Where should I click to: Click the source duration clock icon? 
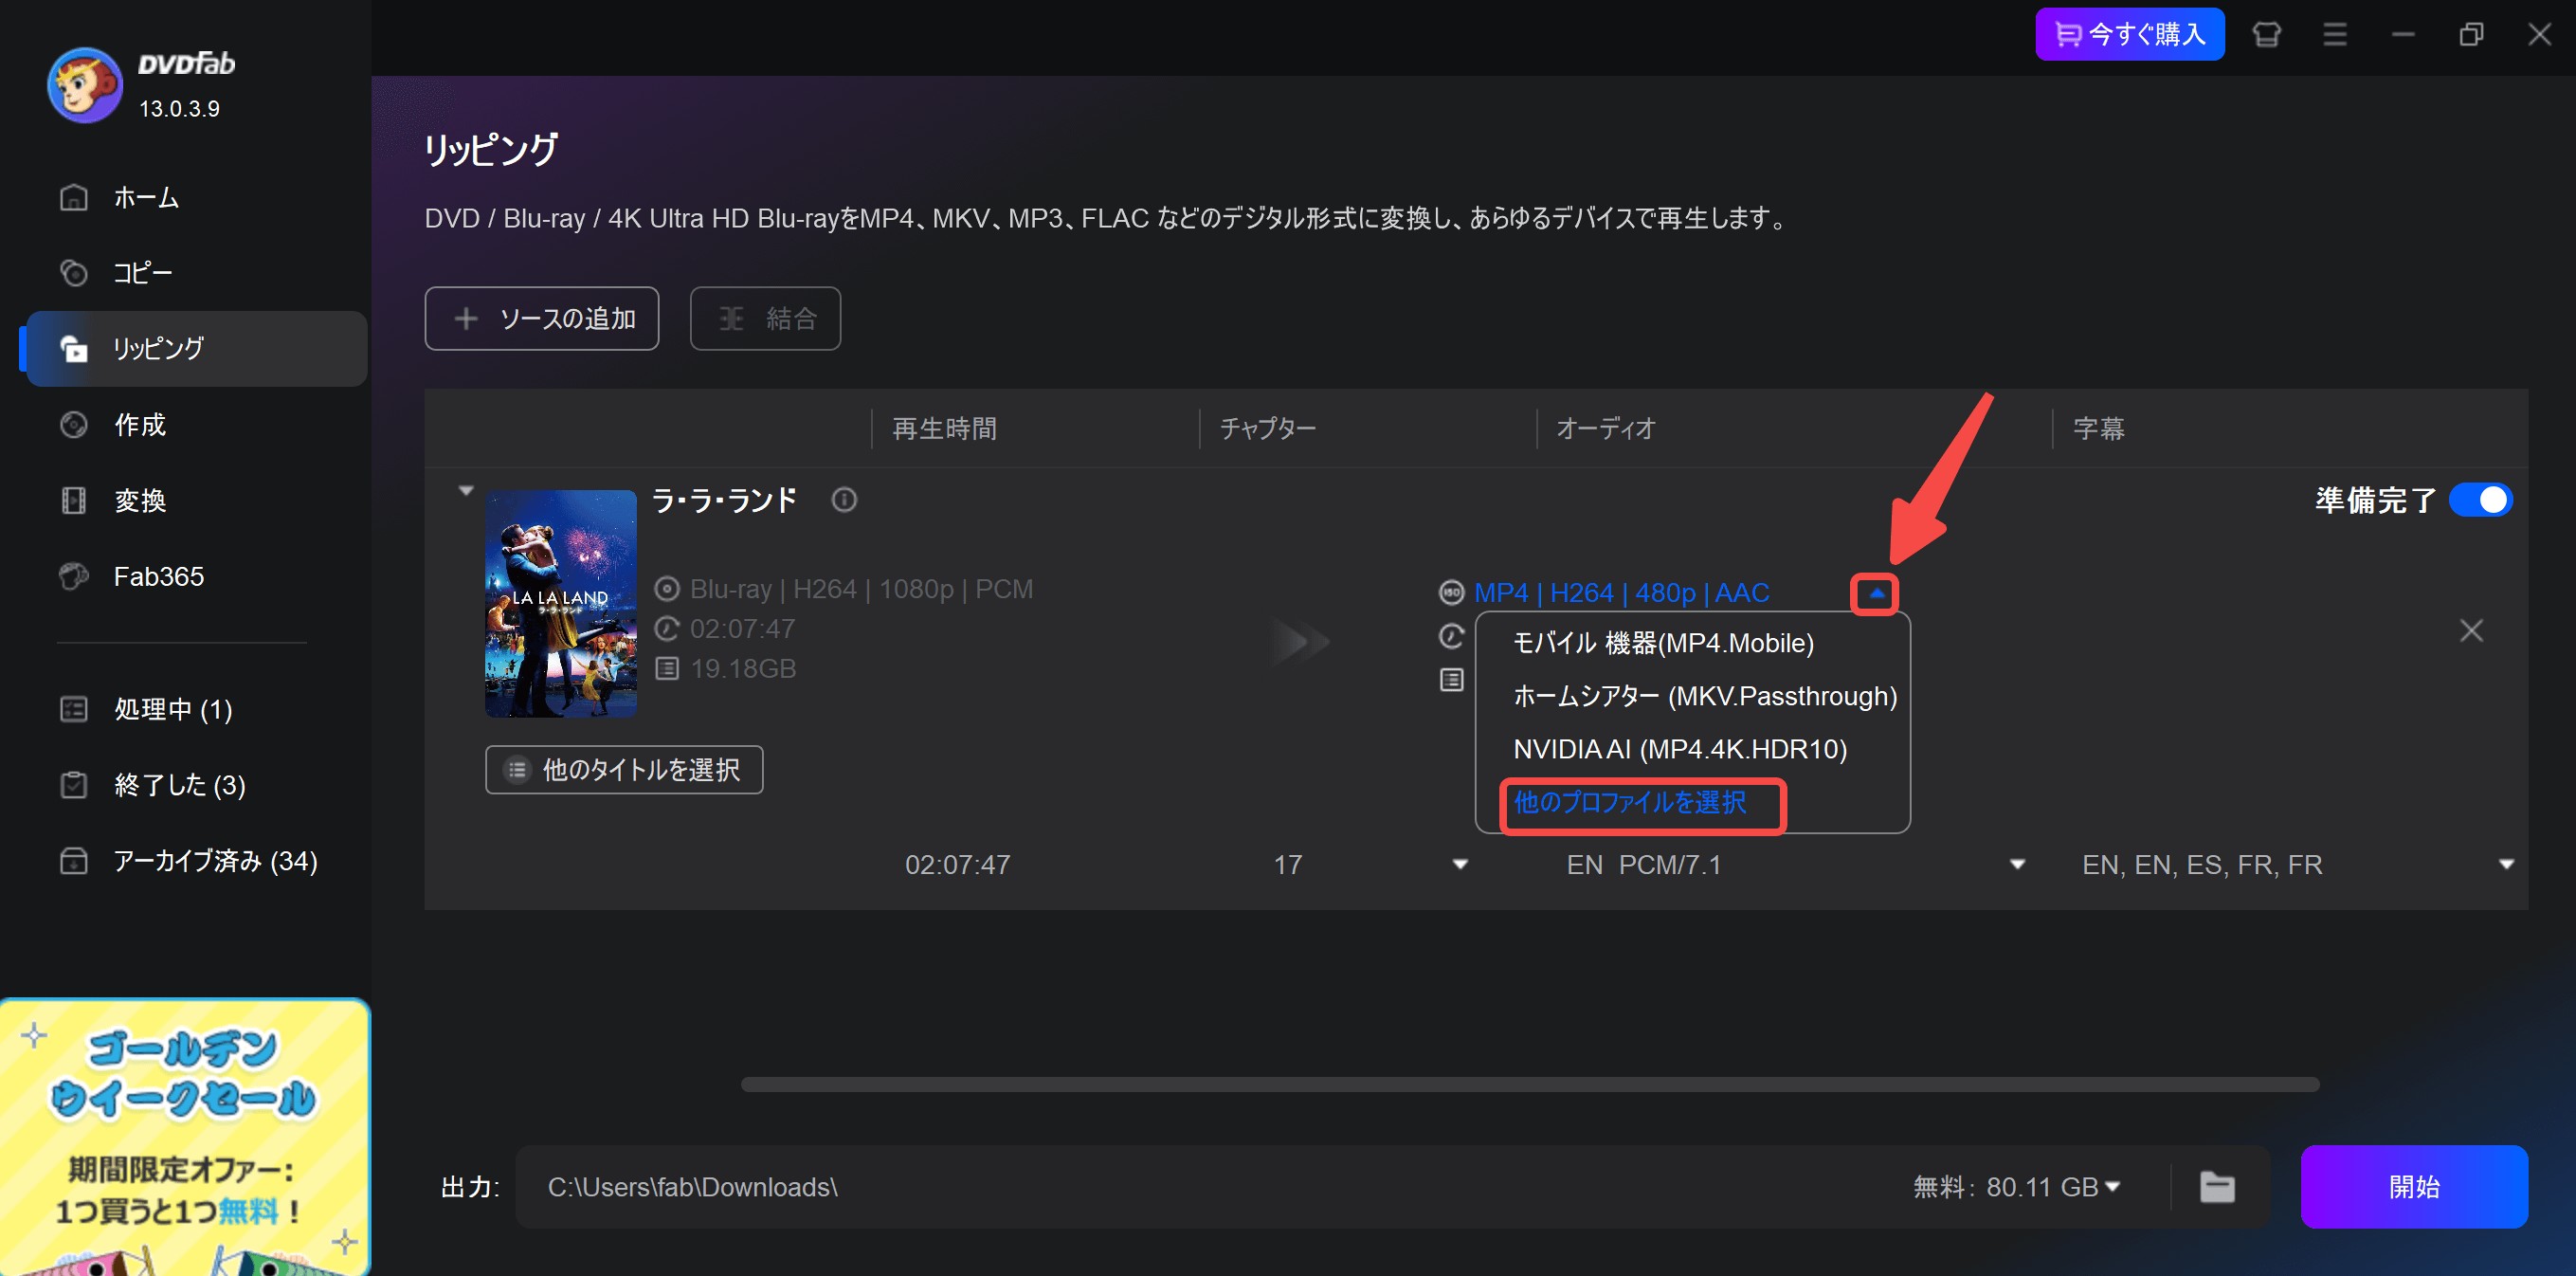click(667, 630)
